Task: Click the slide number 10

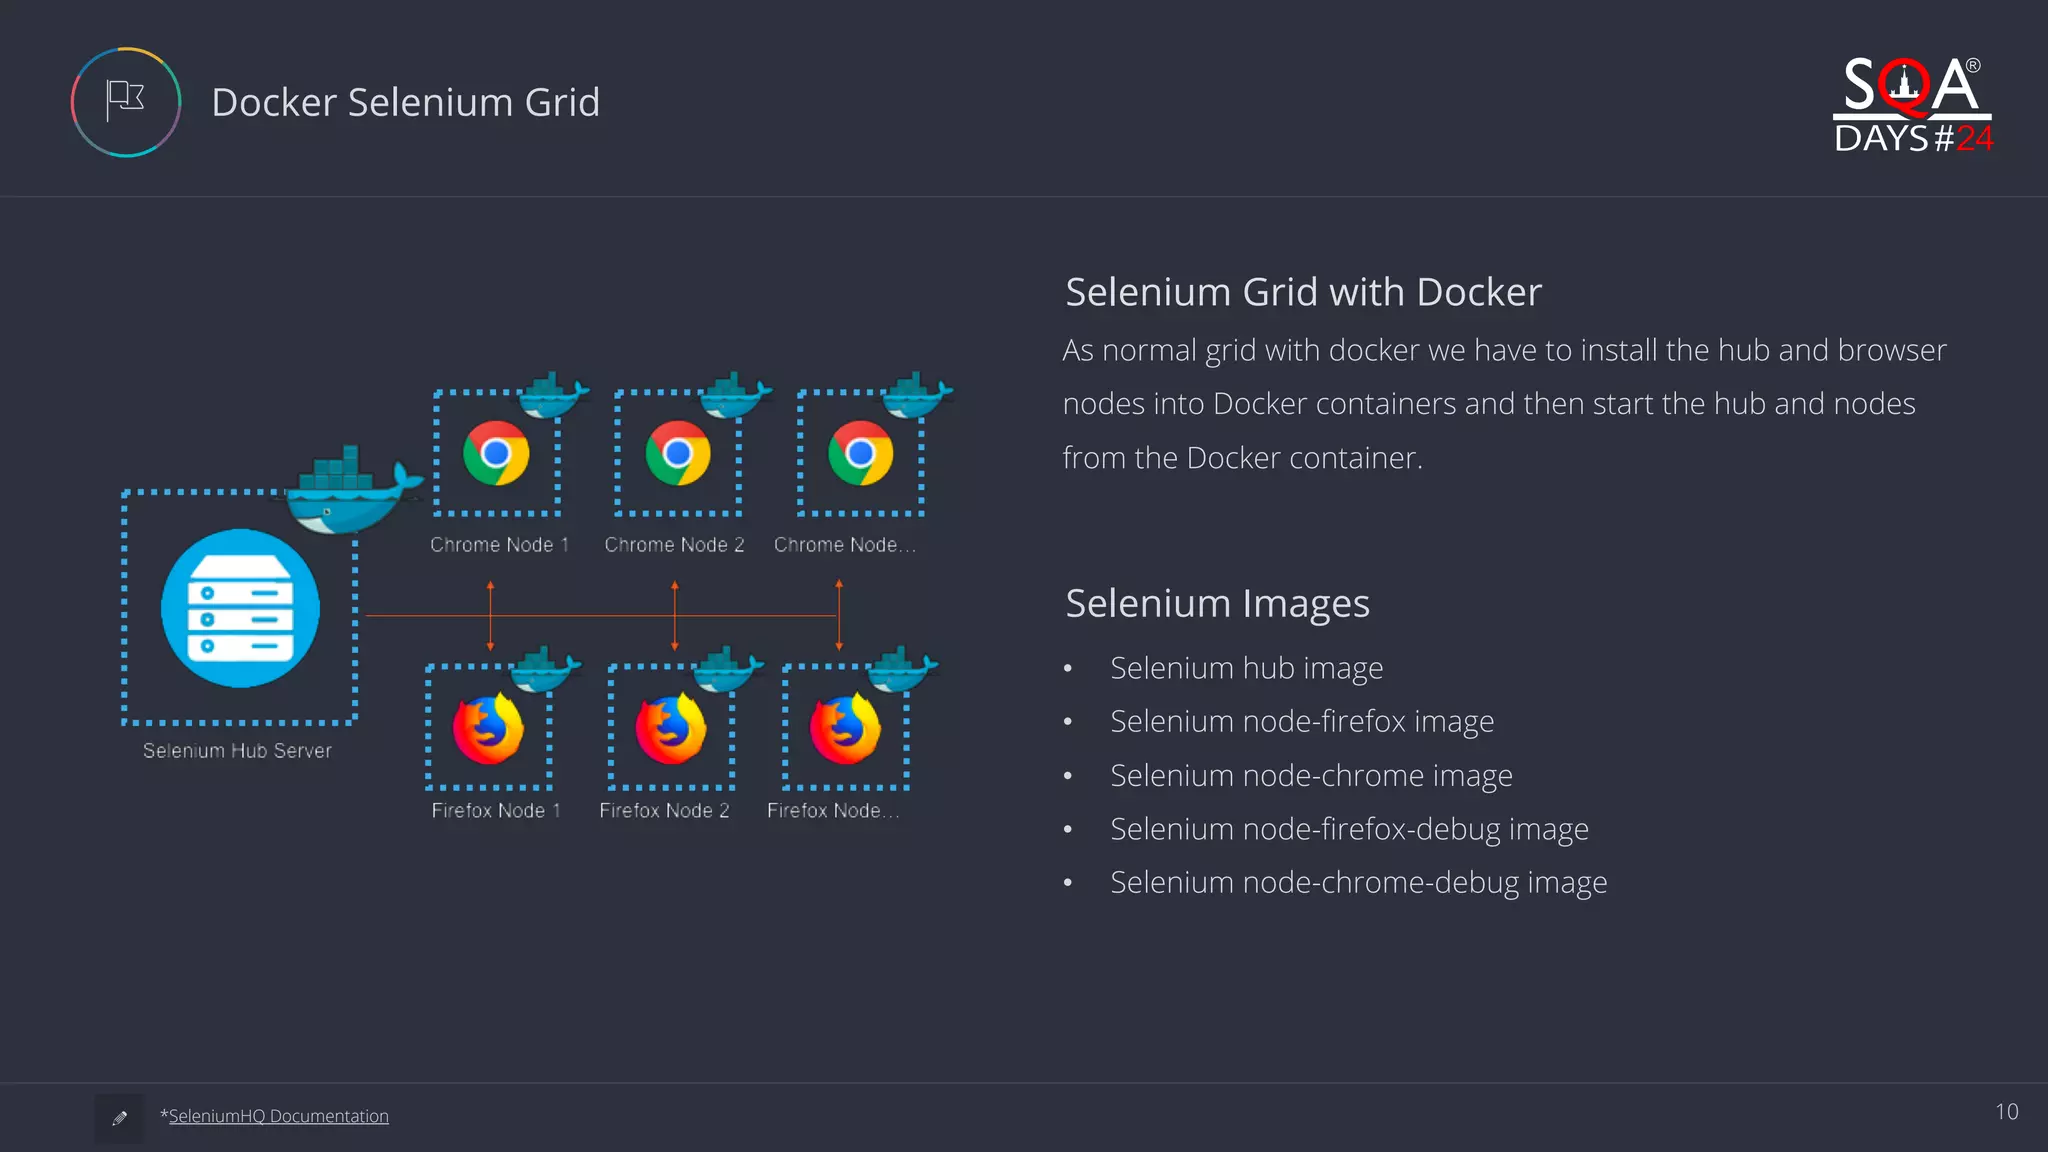Action: tap(2006, 1112)
